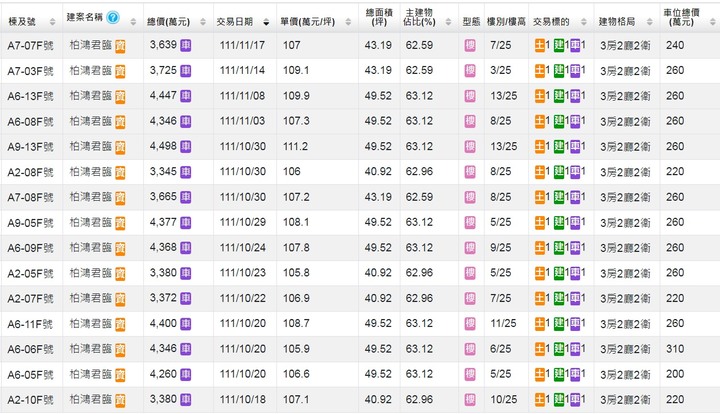The width and height of the screenshot is (720, 414).
Task: Click the 交易標的 column header
Action: pos(551,22)
